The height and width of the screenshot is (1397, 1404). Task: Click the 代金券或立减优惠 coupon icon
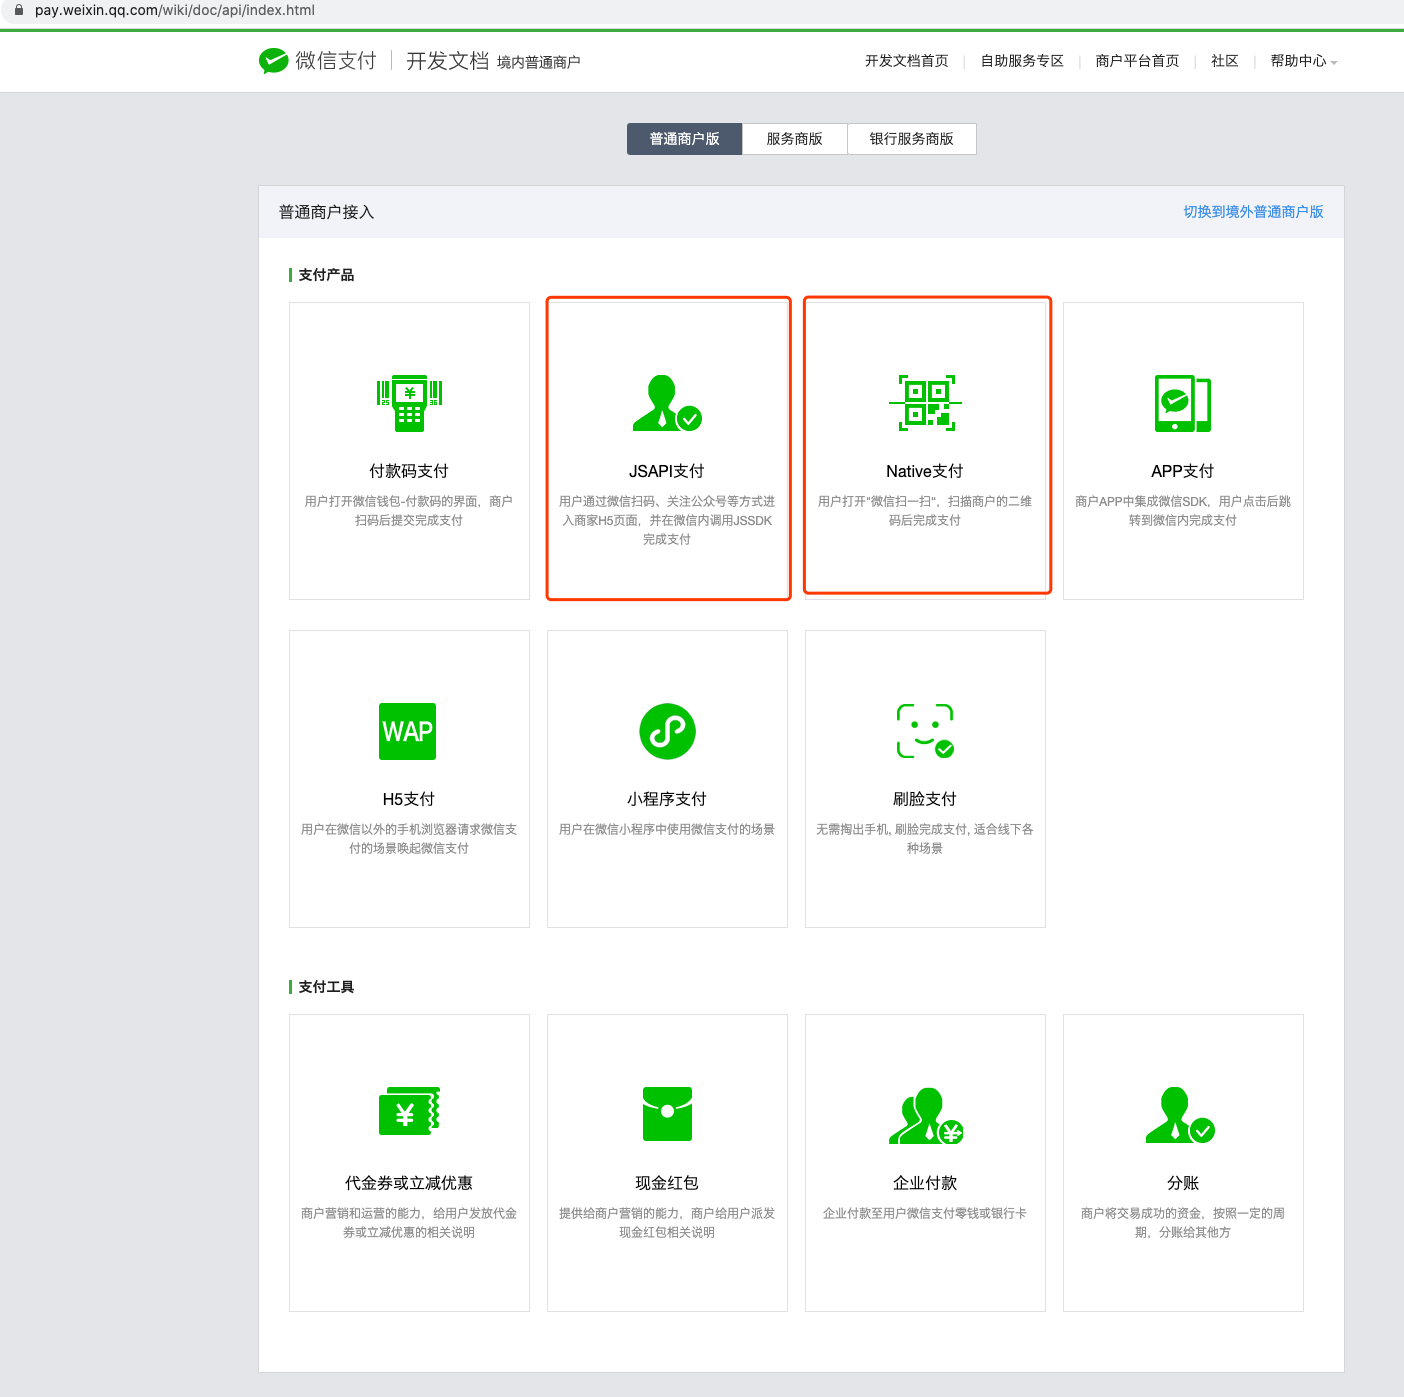(x=409, y=1111)
